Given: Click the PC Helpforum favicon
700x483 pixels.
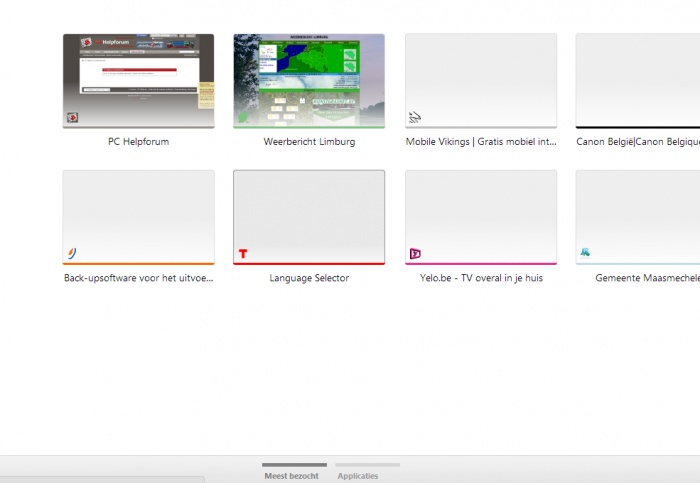Looking at the screenshot, I should pyautogui.click(x=72, y=117).
